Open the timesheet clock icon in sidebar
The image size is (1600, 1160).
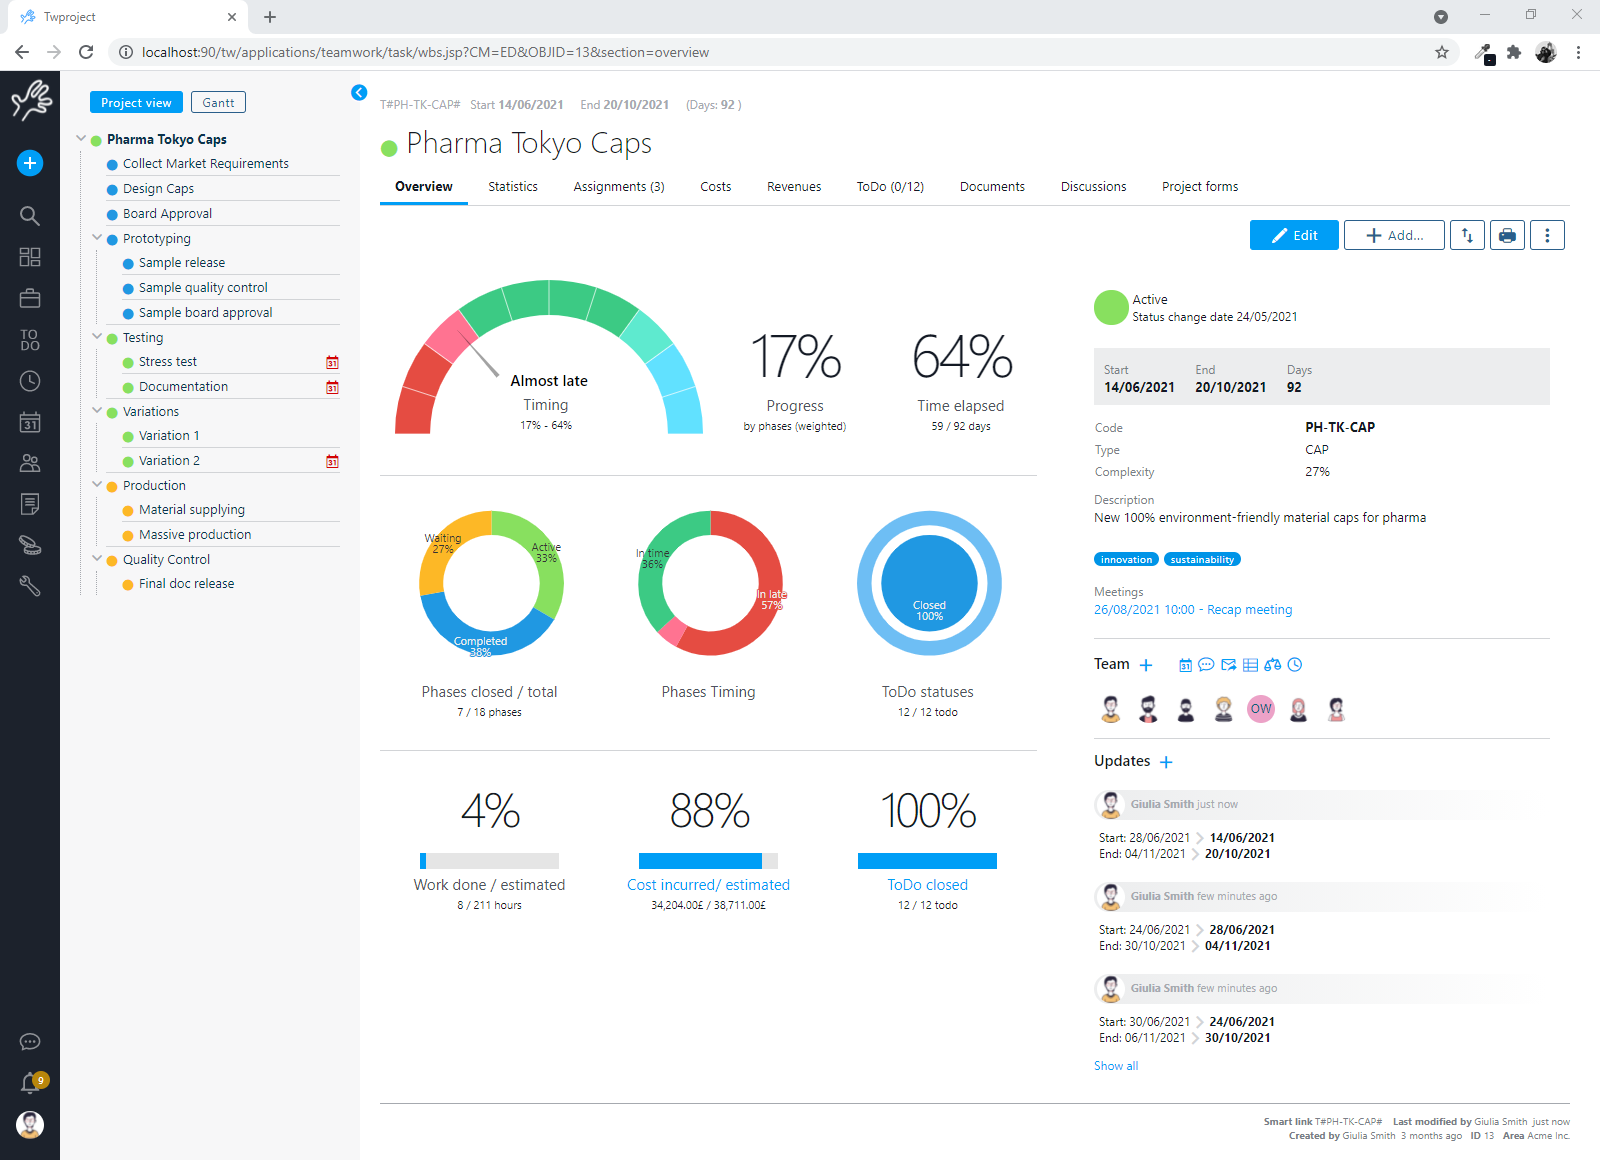[30, 381]
